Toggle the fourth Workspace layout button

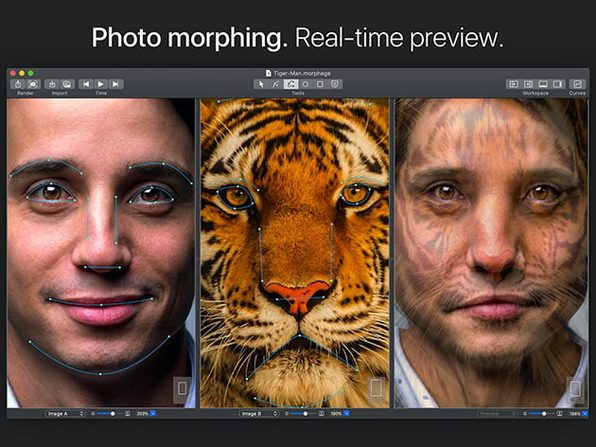click(x=558, y=84)
